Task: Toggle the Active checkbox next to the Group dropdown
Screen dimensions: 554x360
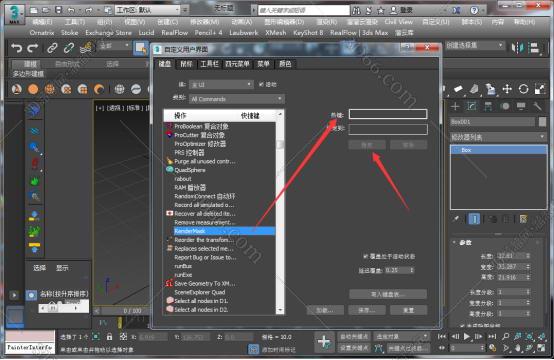Action: (x=261, y=84)
